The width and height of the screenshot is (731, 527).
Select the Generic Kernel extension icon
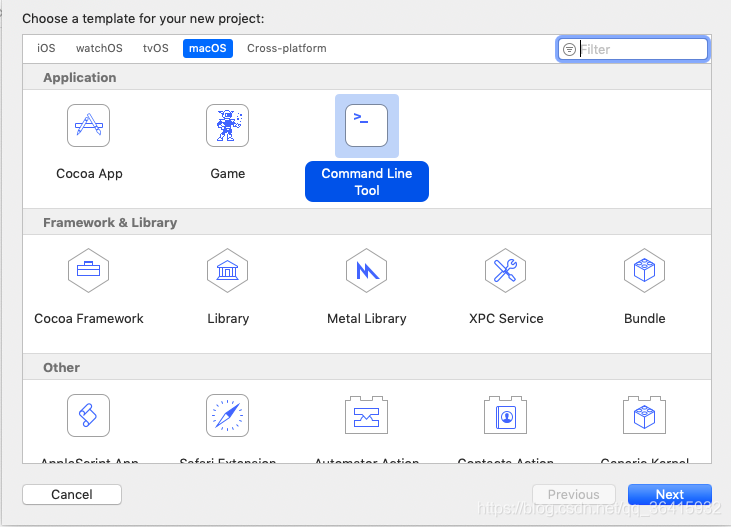644,415
